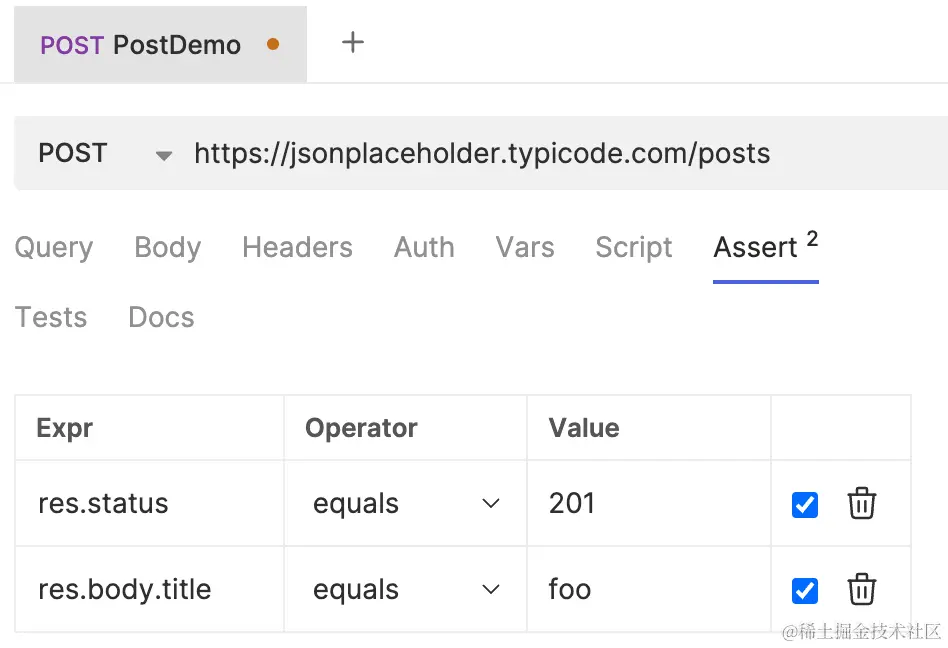Open the POST method dropdown arrow

(x=163, y=155)
